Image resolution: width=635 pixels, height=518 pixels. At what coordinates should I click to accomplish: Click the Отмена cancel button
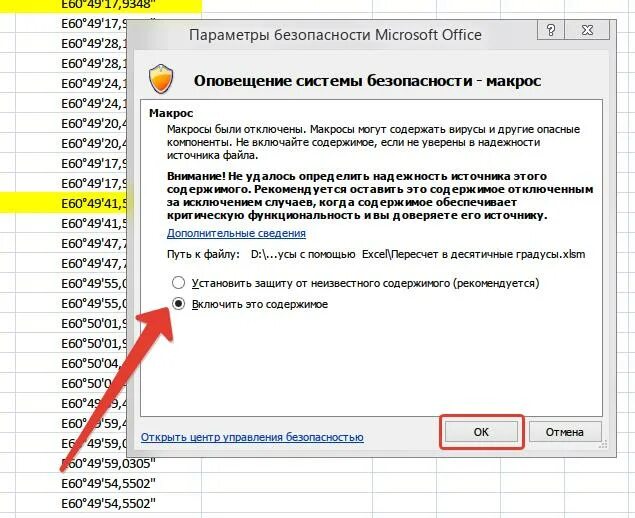click(565, 432)
